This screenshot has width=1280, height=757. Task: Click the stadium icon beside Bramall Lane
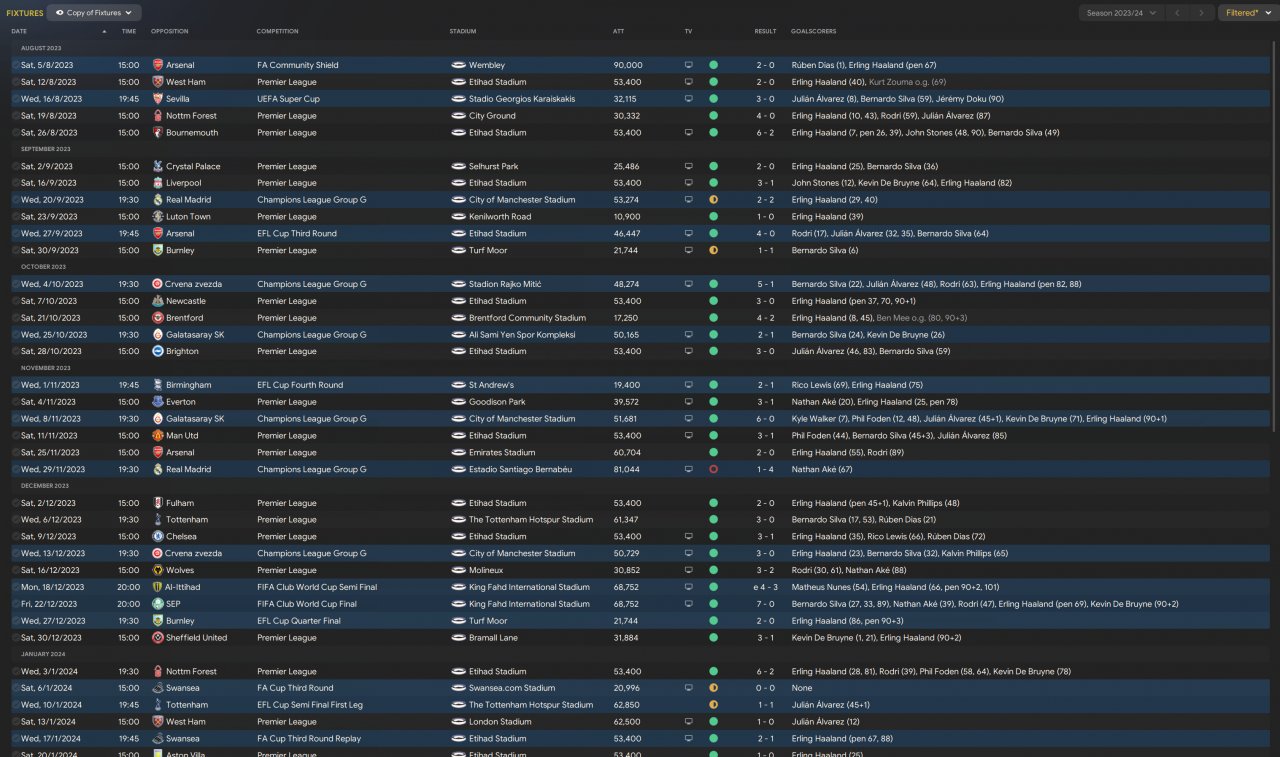click(x=458, y=638)
